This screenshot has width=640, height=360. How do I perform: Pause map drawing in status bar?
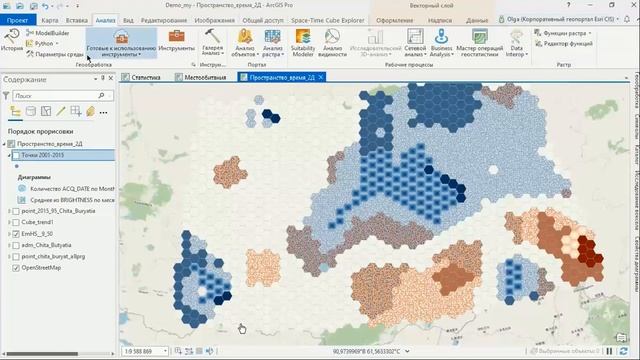(609, 351)
